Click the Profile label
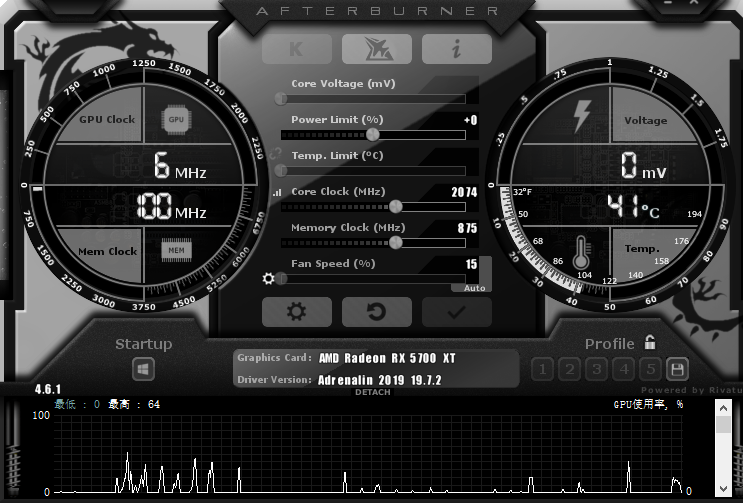 click(609, 344)
